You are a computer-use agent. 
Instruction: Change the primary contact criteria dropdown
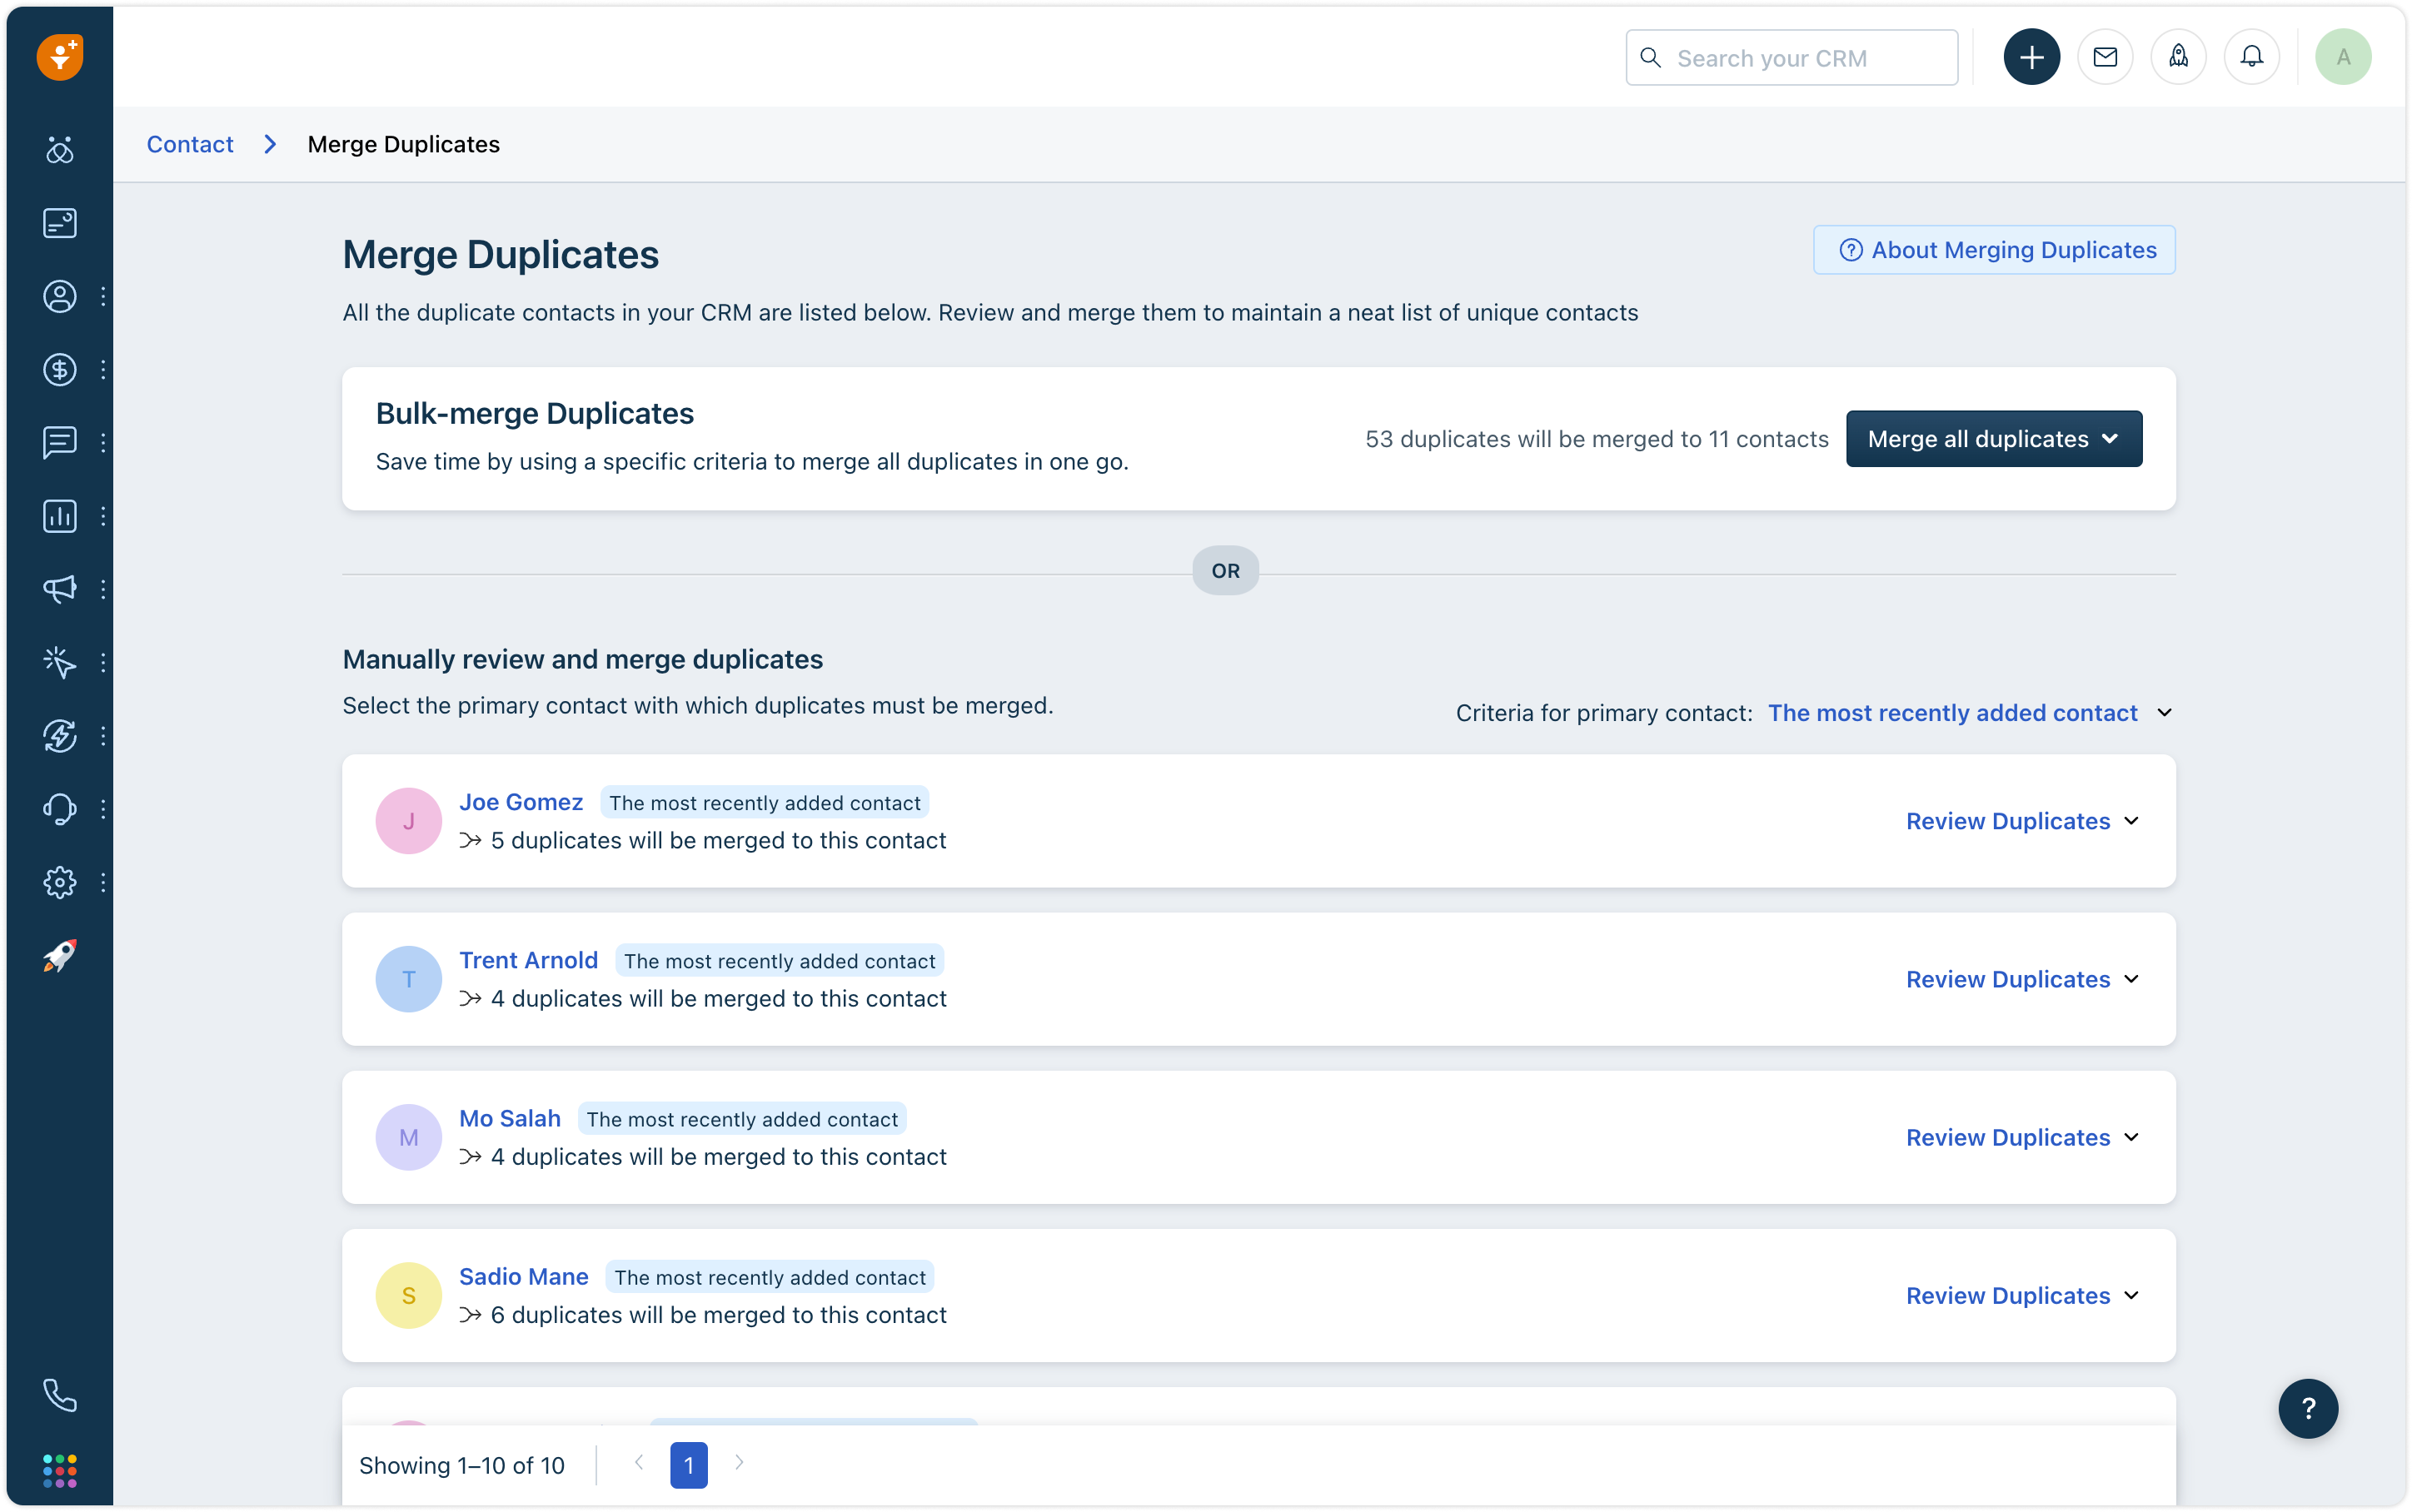point(1968,713)
